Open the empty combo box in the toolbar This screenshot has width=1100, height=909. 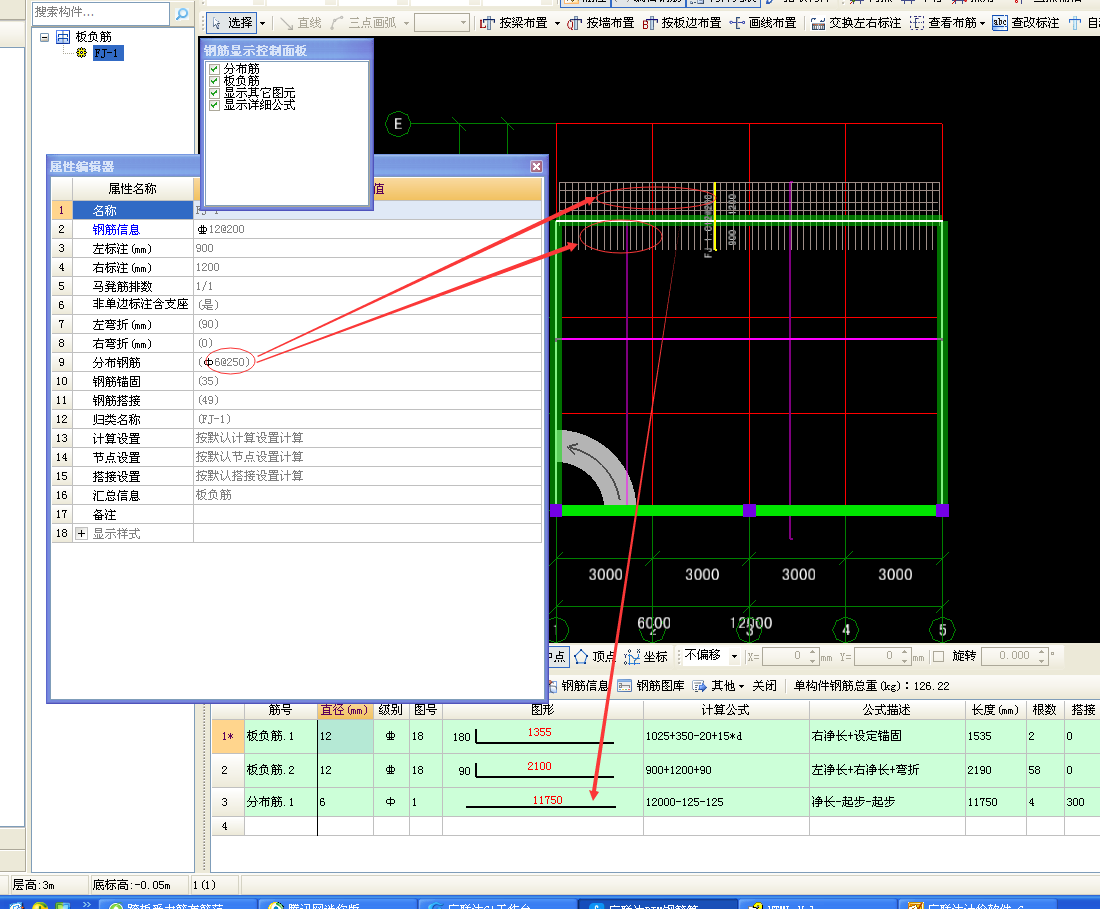pyautogui.click(x=441, y=23)
